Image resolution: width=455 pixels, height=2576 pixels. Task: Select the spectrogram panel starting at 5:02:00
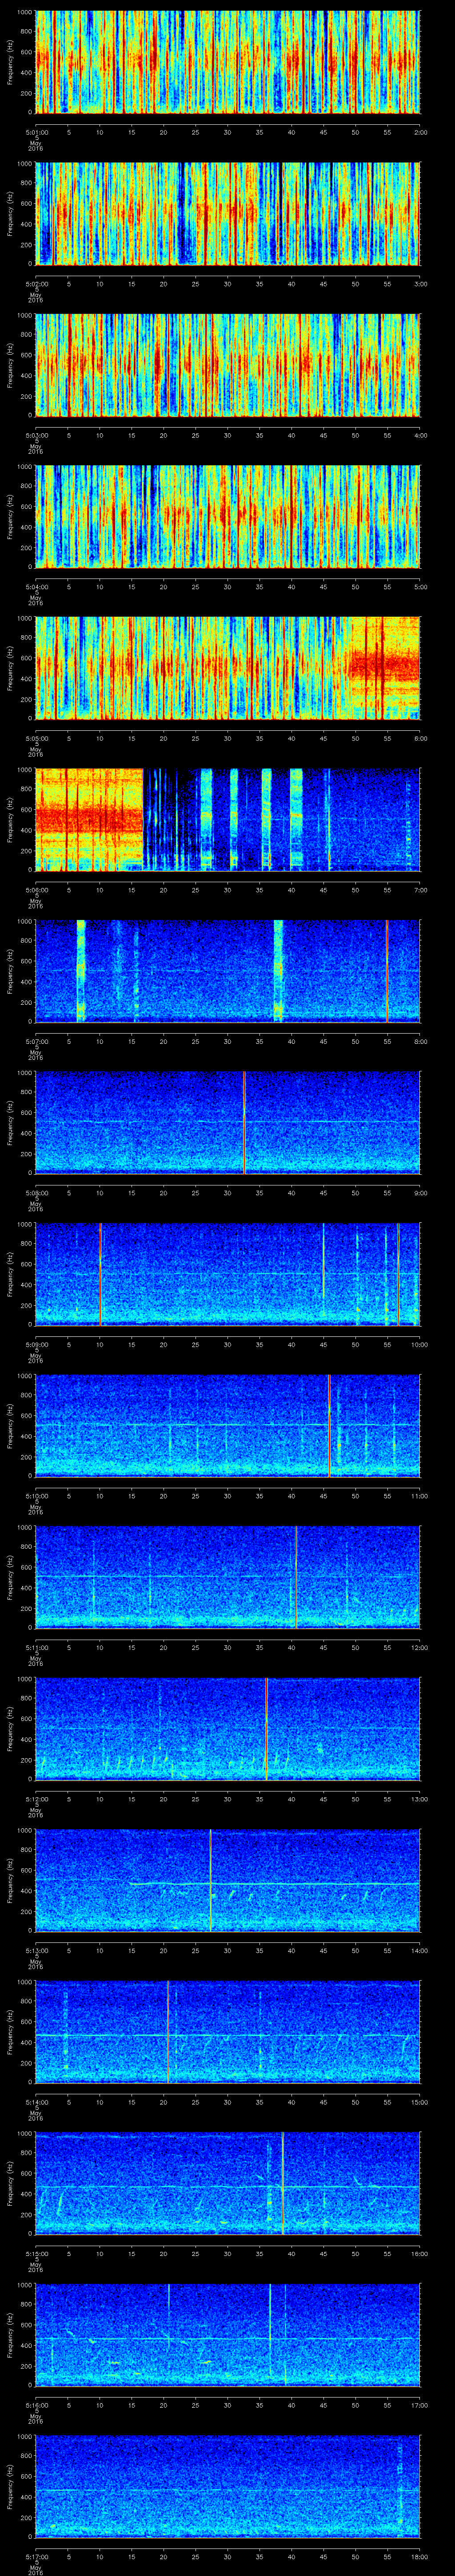pos(227,213)
